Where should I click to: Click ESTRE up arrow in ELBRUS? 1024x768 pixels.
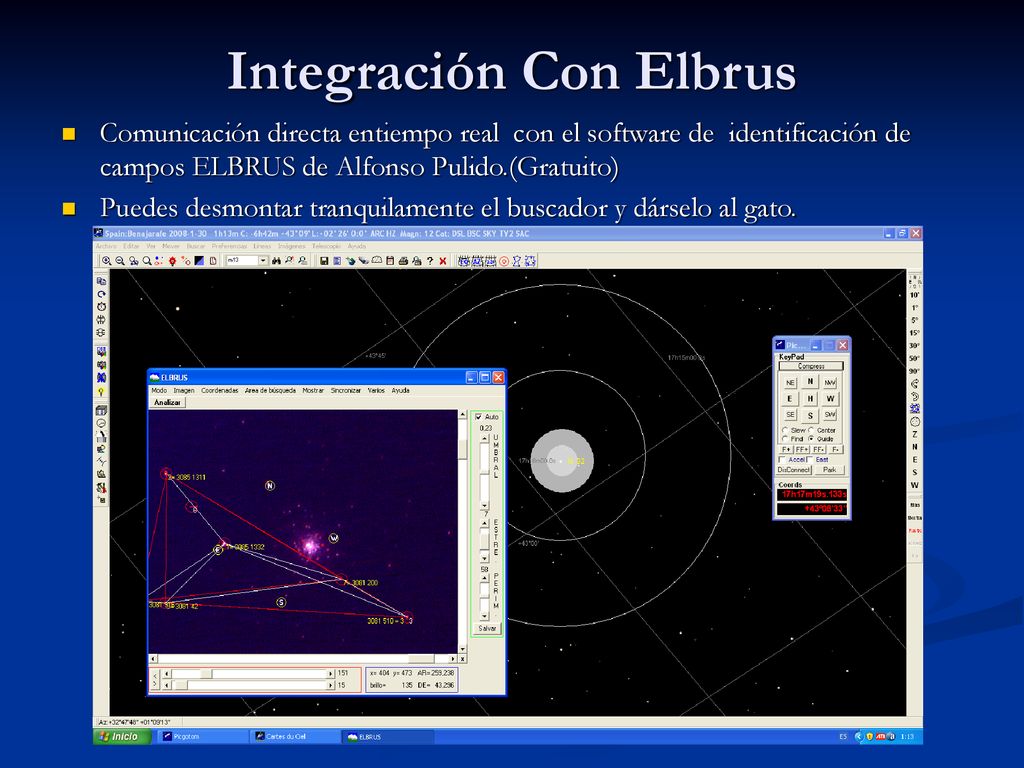click(484, 523)
